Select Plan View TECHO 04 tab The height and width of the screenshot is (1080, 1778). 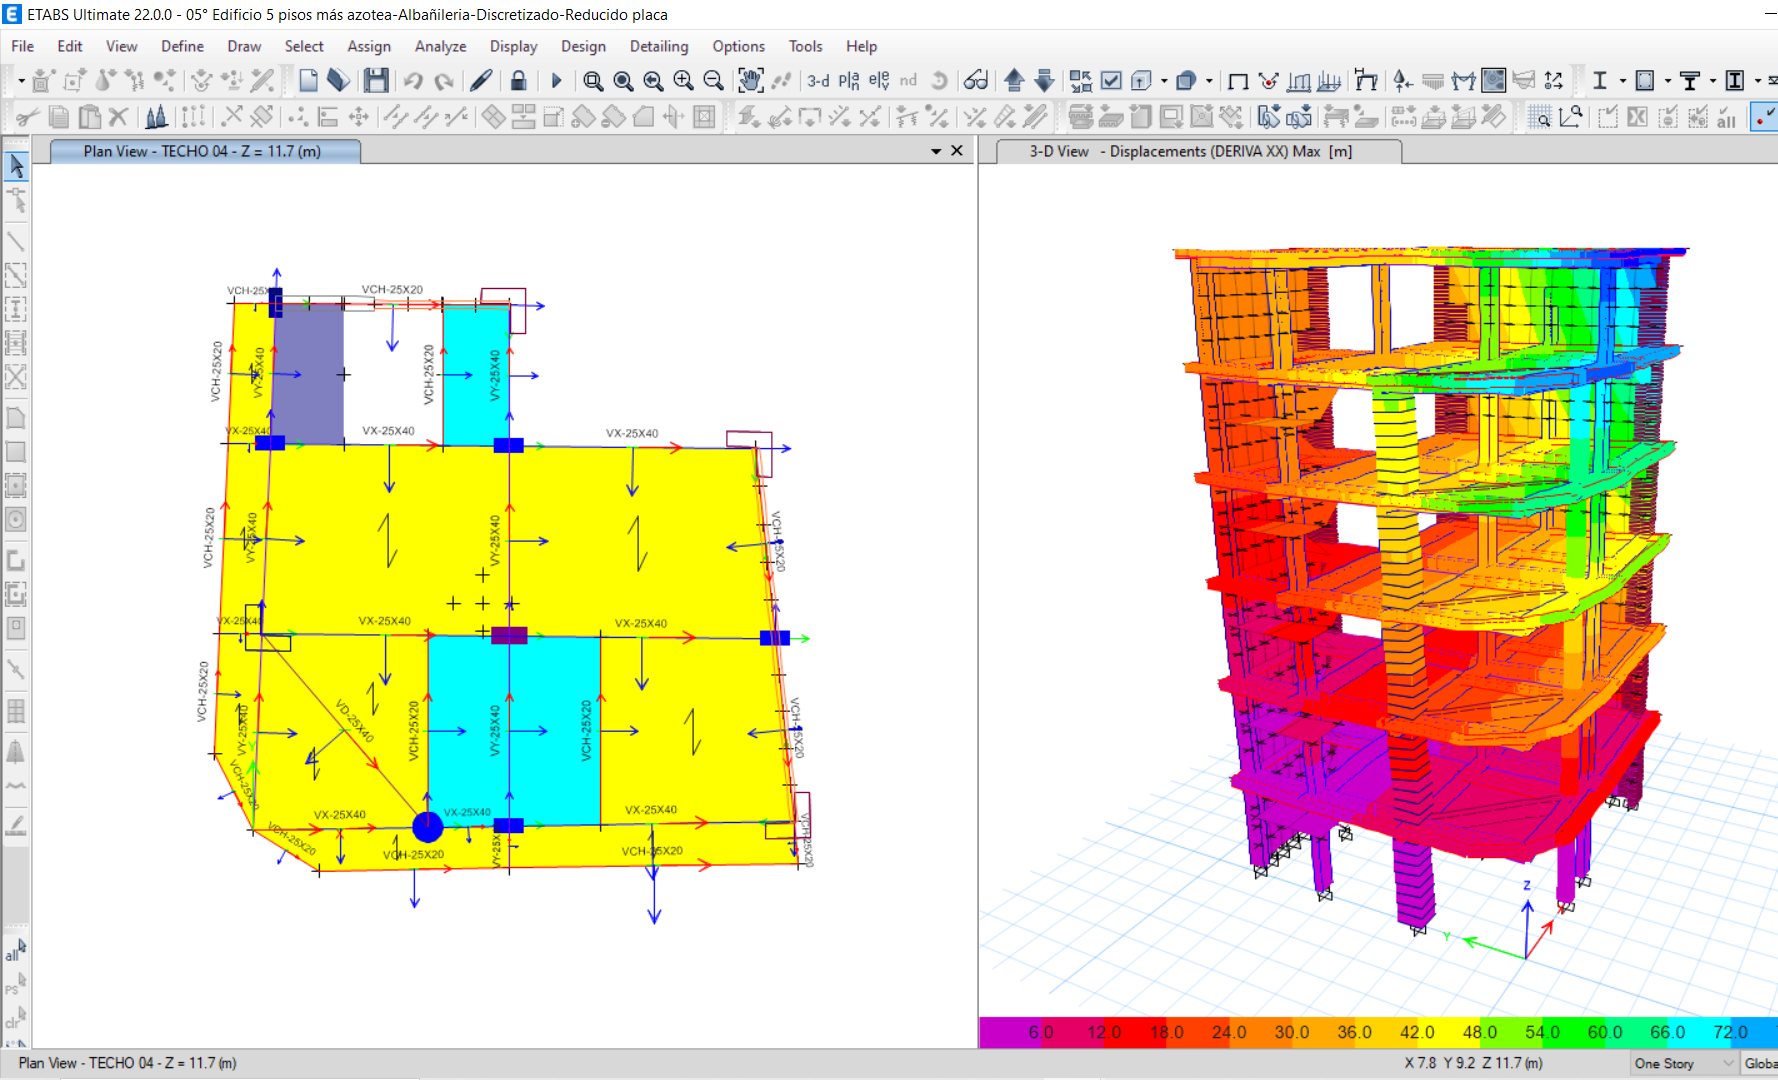(x=204, y=151)
